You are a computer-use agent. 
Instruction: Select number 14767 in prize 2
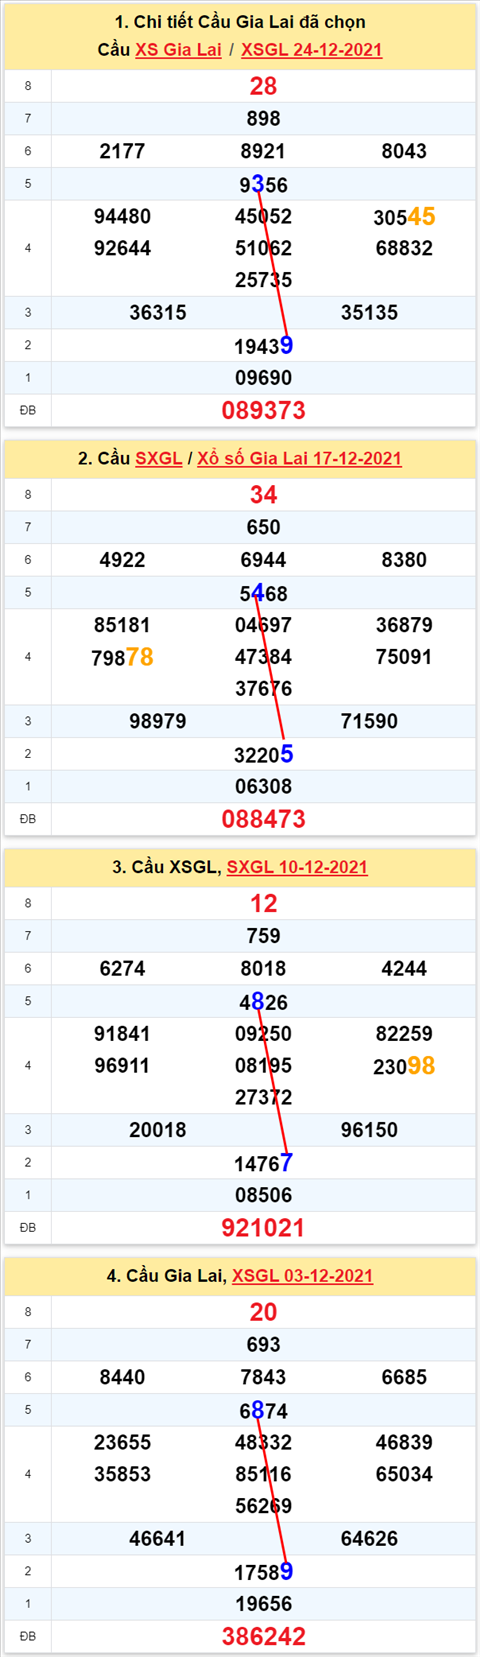coord(263,1163)
